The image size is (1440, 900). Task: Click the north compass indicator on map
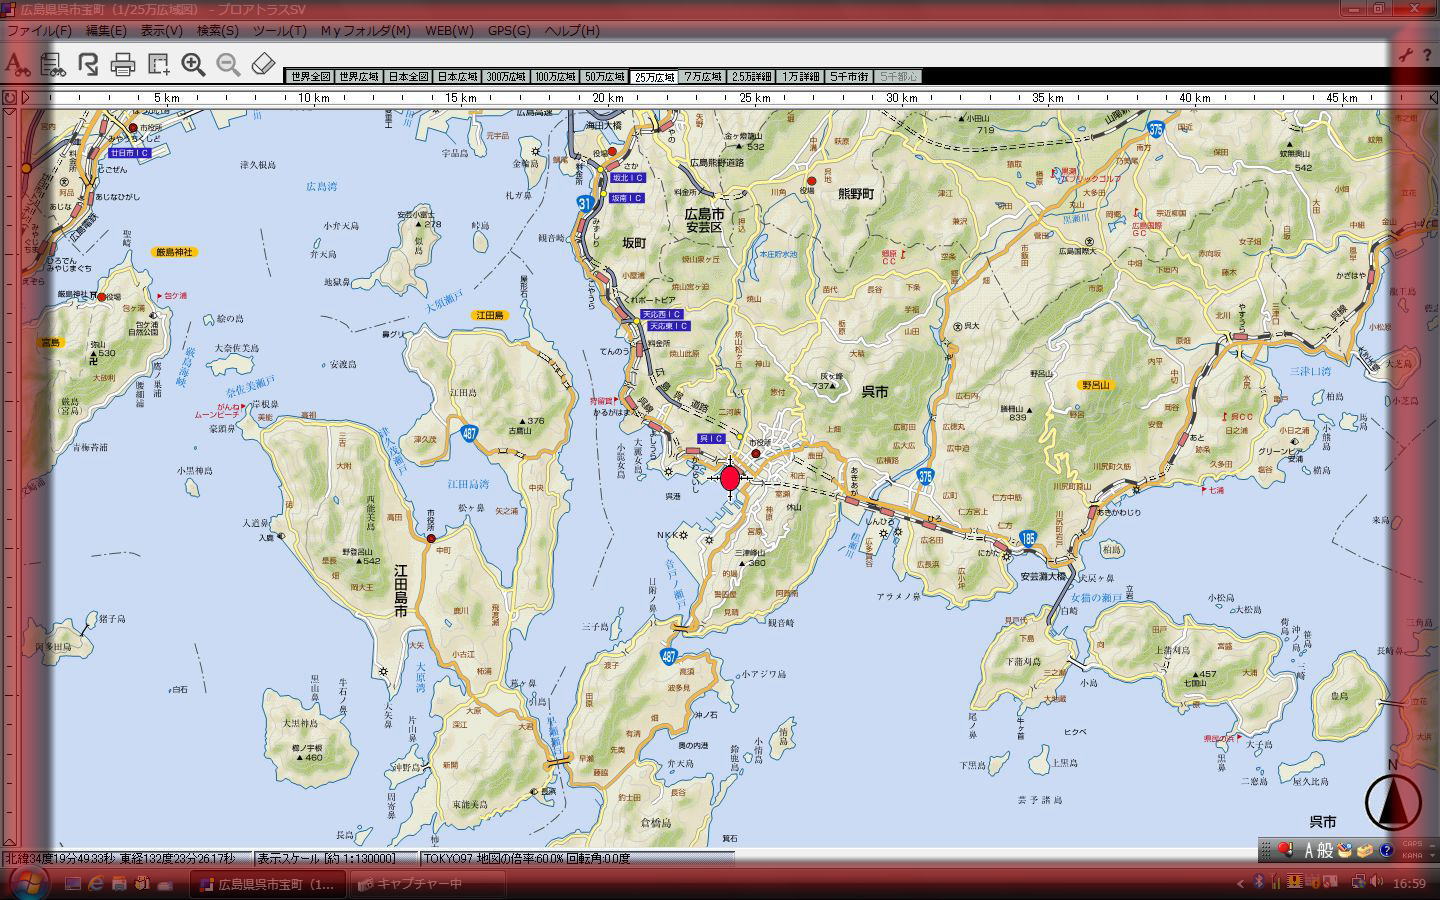[1393, 798]
